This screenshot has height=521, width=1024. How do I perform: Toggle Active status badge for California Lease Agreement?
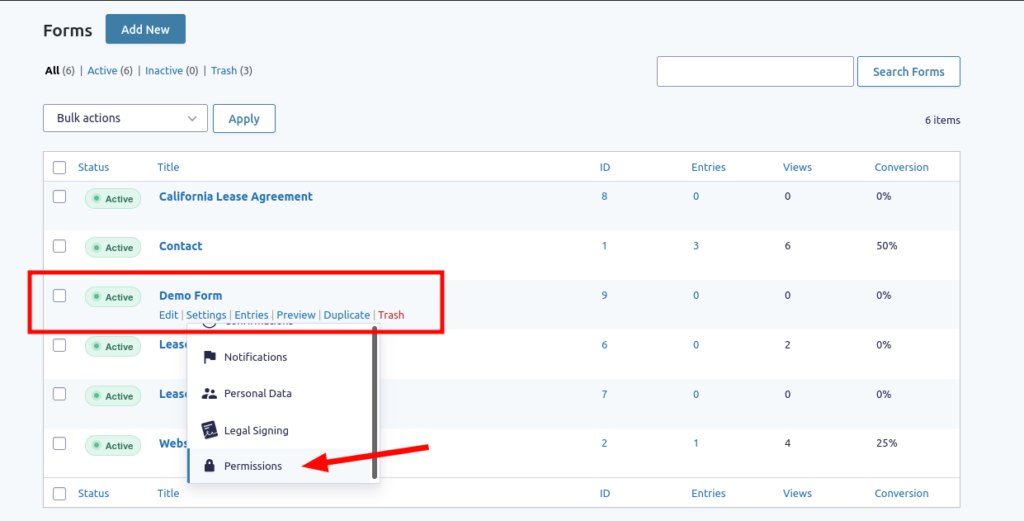[x=113, y=198]
